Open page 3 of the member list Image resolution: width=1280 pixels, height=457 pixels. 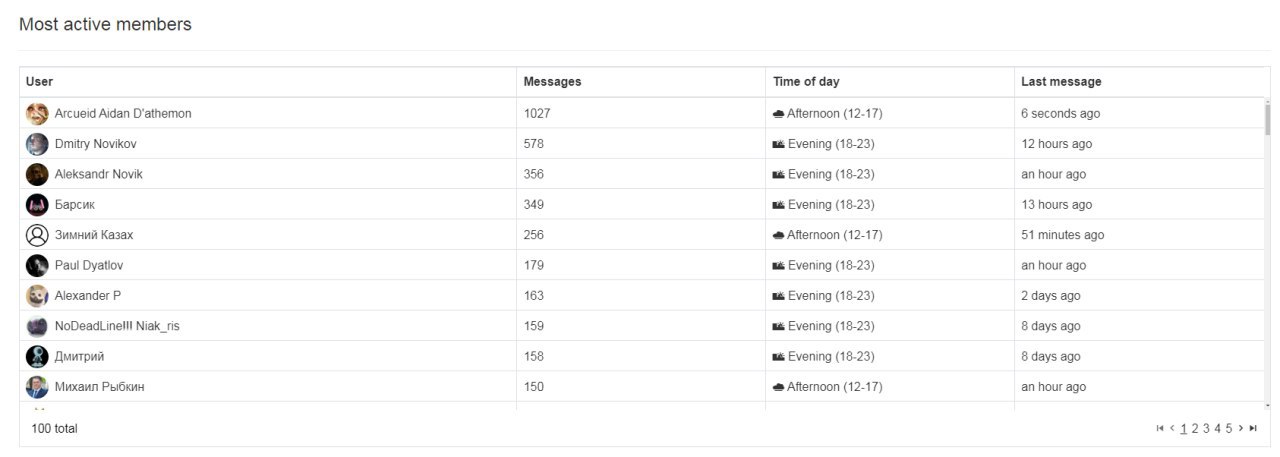[x=1206, y=428]
